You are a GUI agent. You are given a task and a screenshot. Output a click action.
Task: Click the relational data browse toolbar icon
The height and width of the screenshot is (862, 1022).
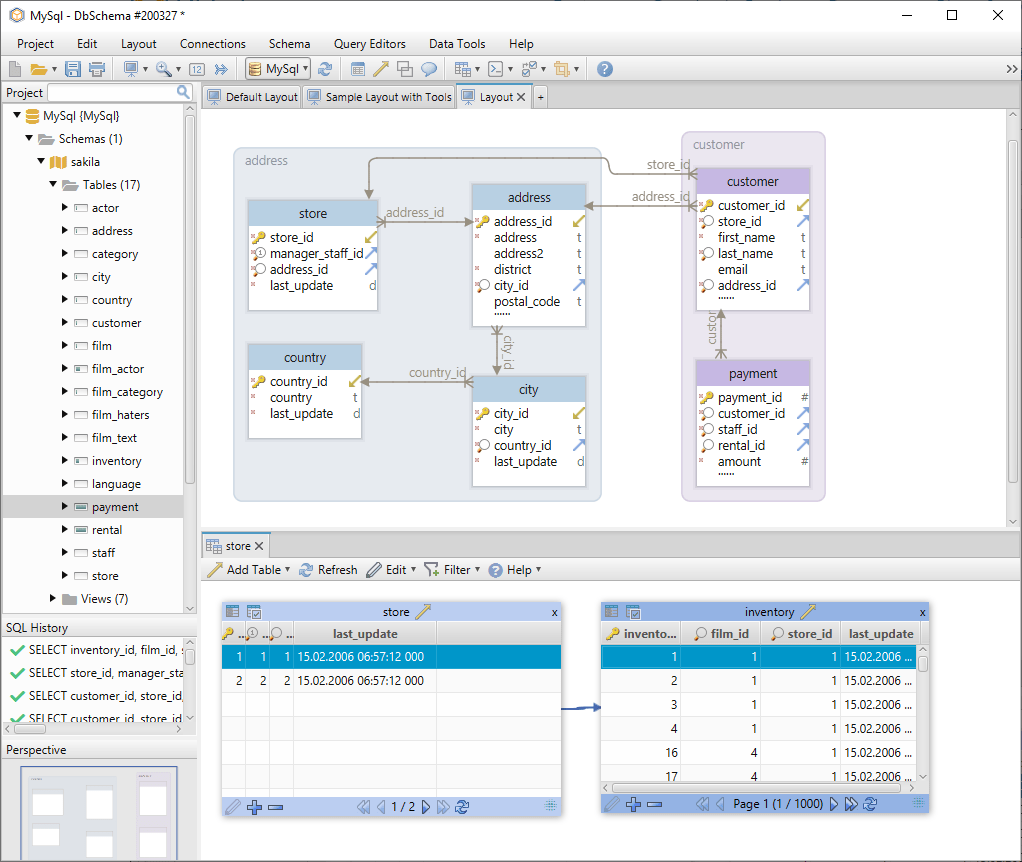463,69
